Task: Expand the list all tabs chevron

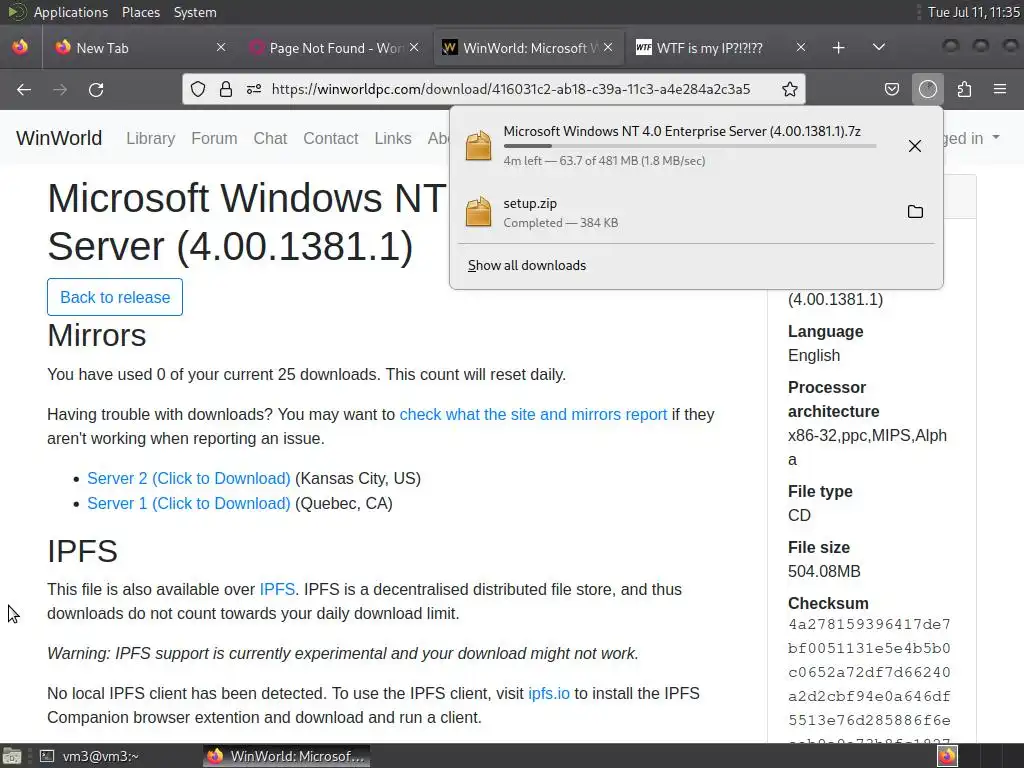Action: point(879,48)
